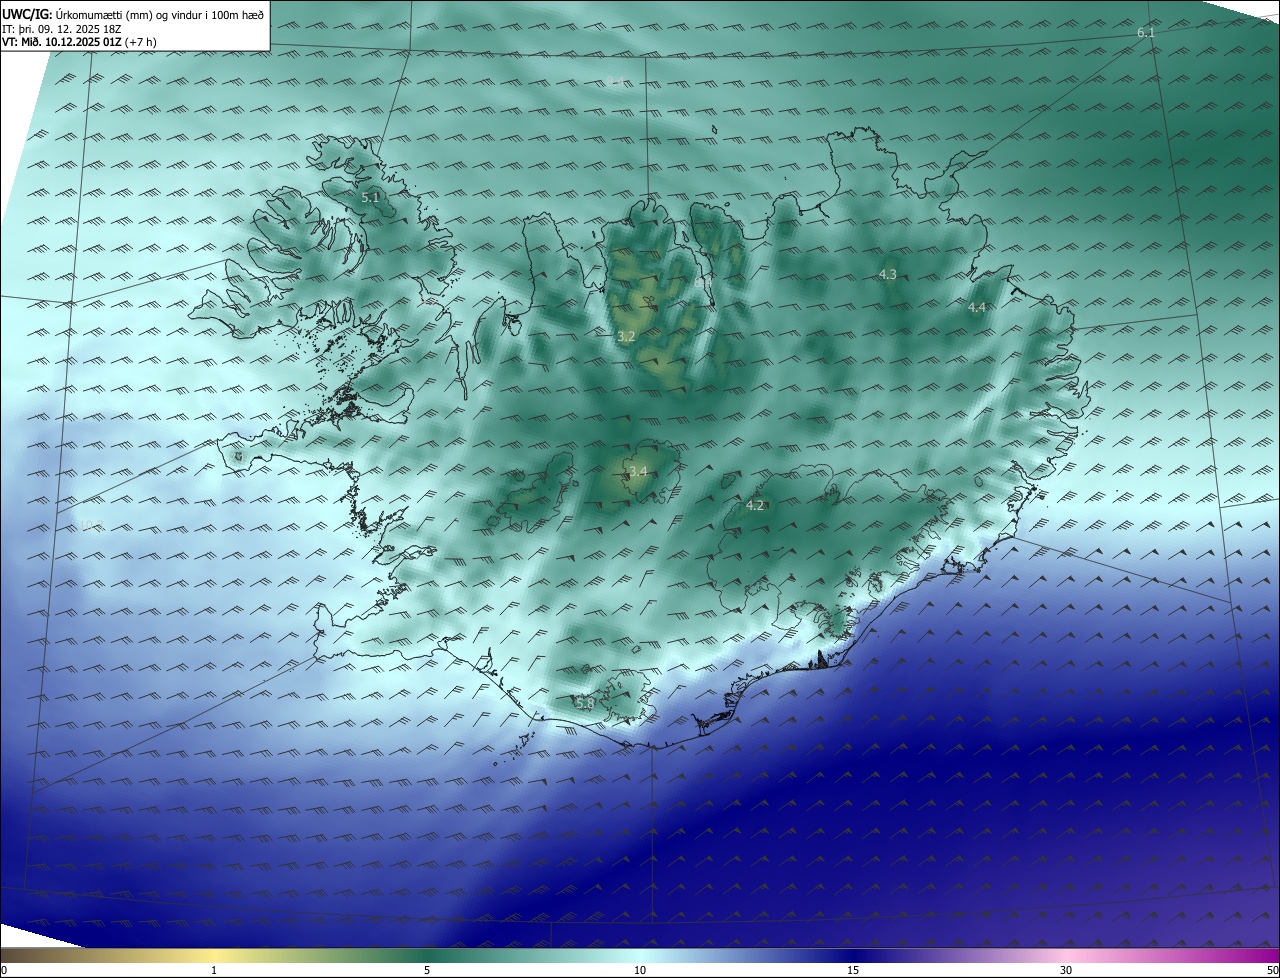Click the "UWC/IG:" label in header box
The image size is (1280, 978).
pos(27,14)
